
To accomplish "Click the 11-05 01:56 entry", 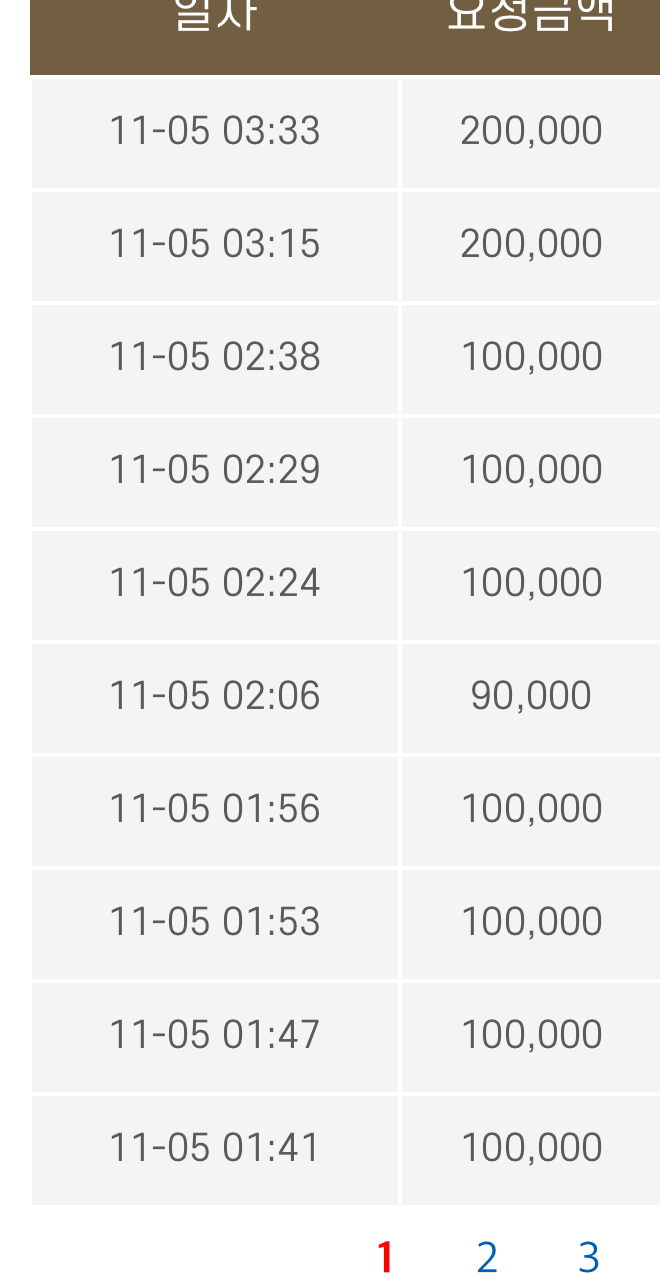I will pyautogui.click(x=215, y=809).
